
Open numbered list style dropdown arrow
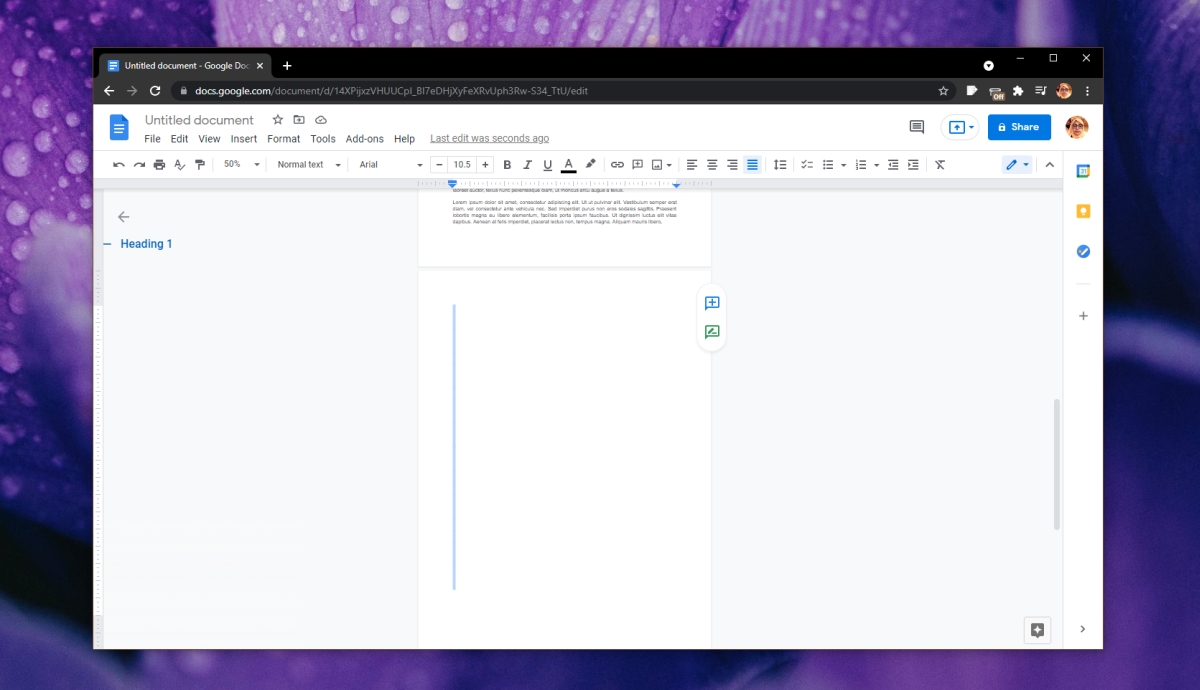point(876,165)
